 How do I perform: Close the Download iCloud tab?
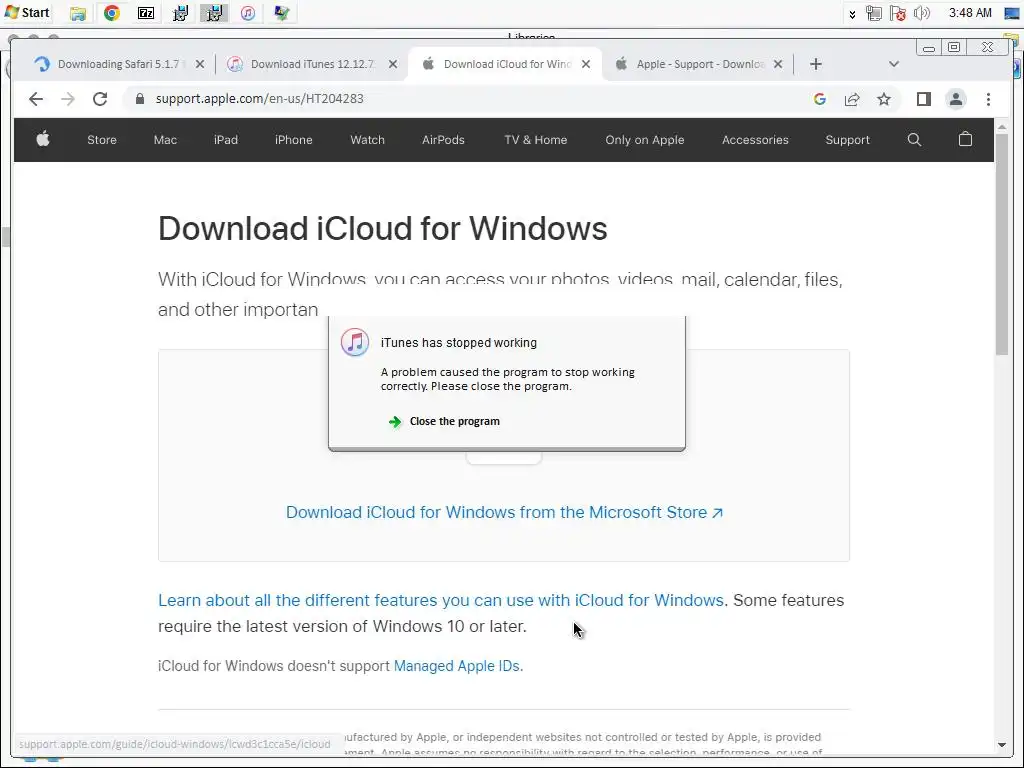click(x=586, y=64)
